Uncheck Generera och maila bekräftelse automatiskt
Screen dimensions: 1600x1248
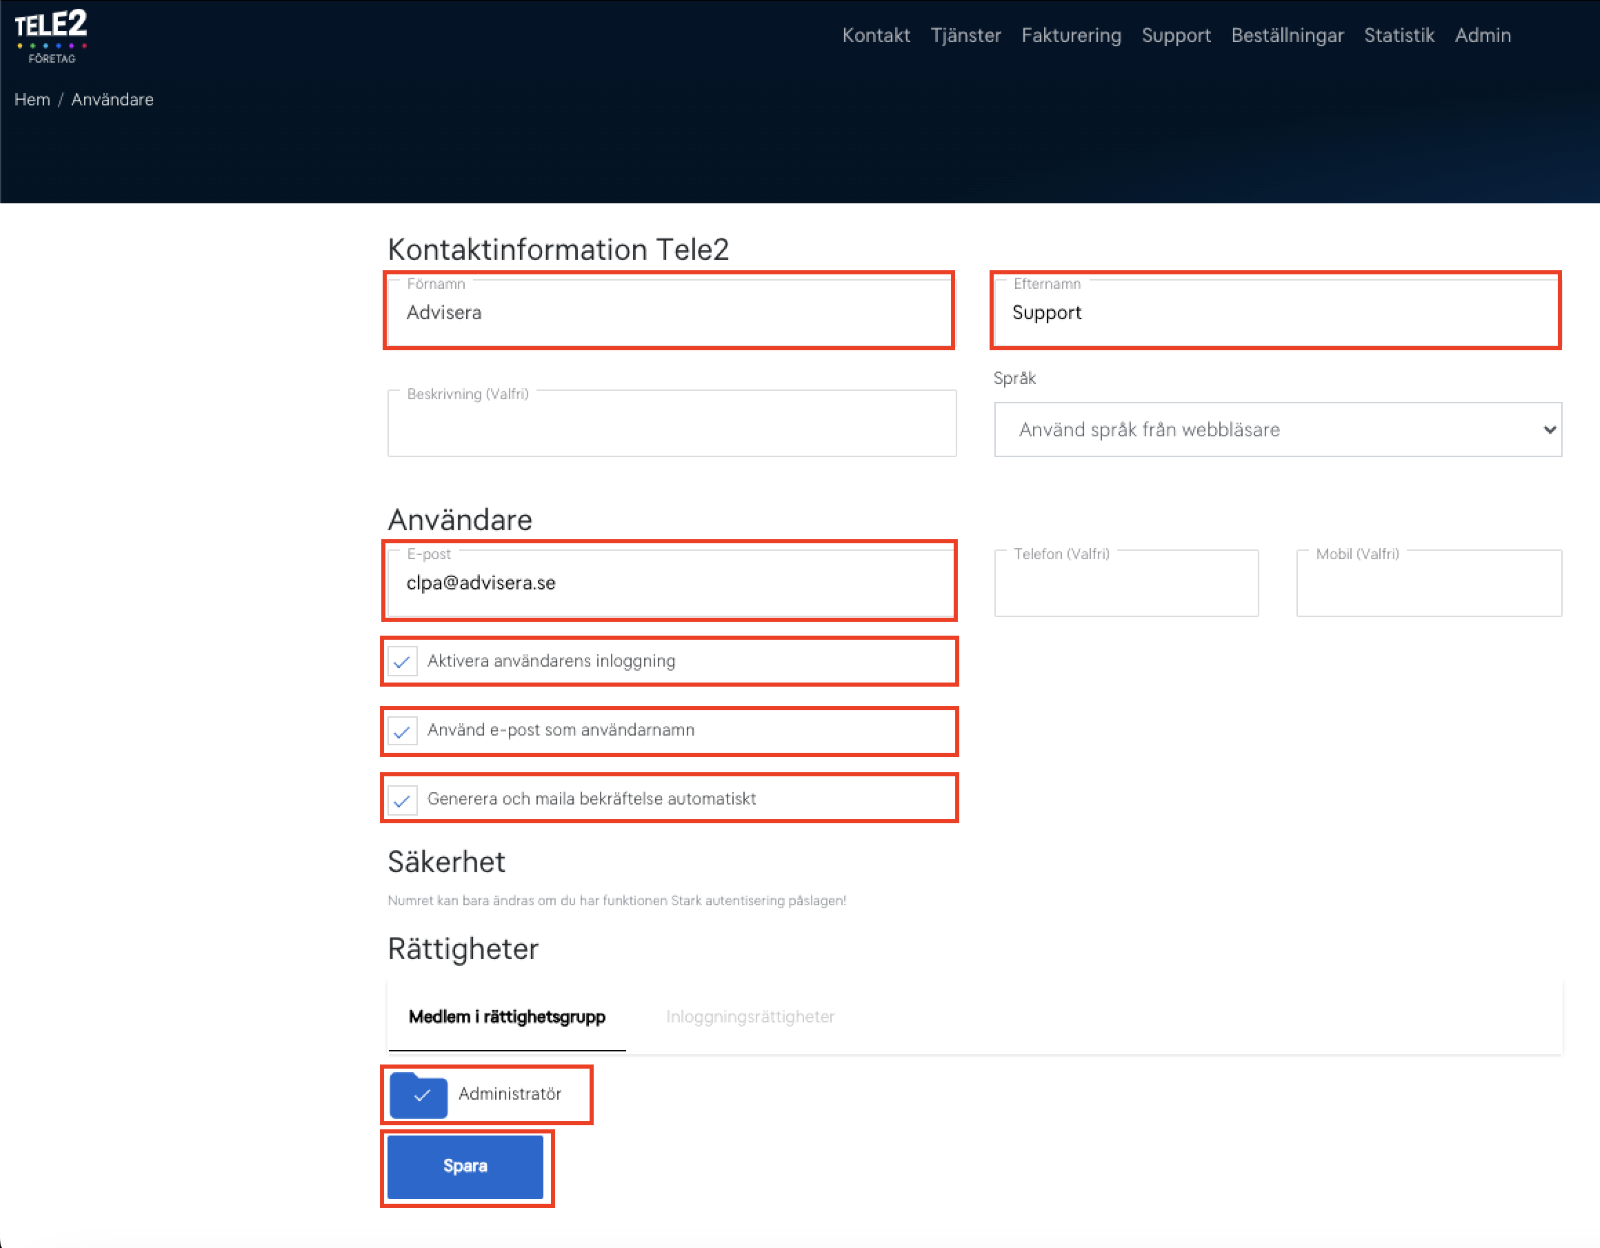click(x=402, y=798)
